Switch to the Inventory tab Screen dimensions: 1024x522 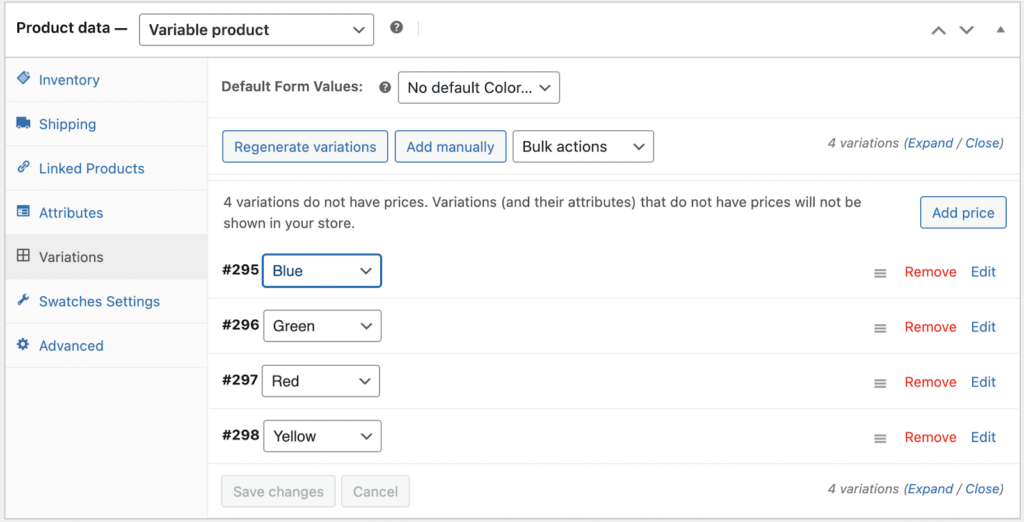[69, 80]
